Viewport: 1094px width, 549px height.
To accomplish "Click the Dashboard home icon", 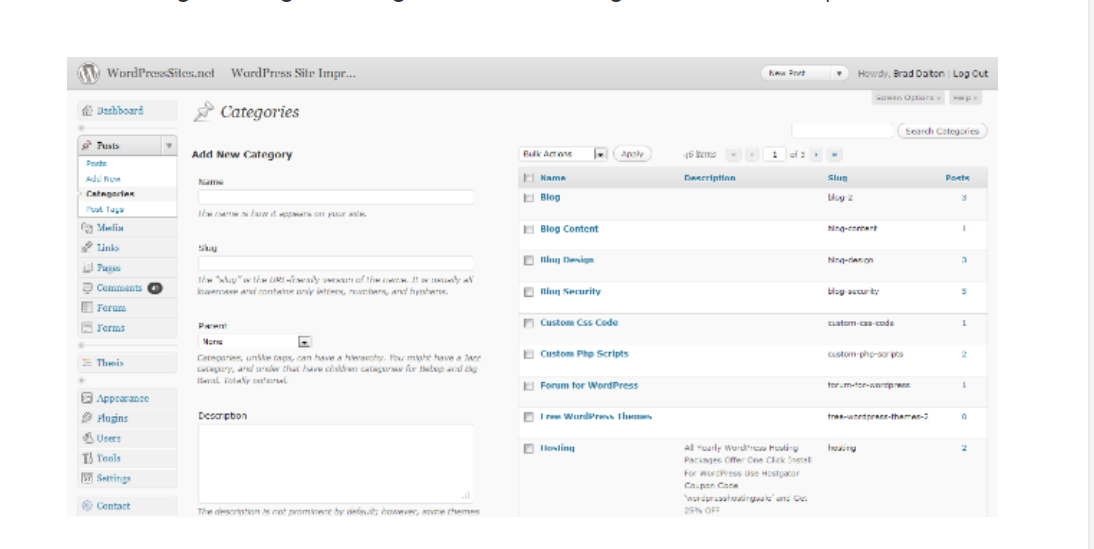I will (87, 111).
